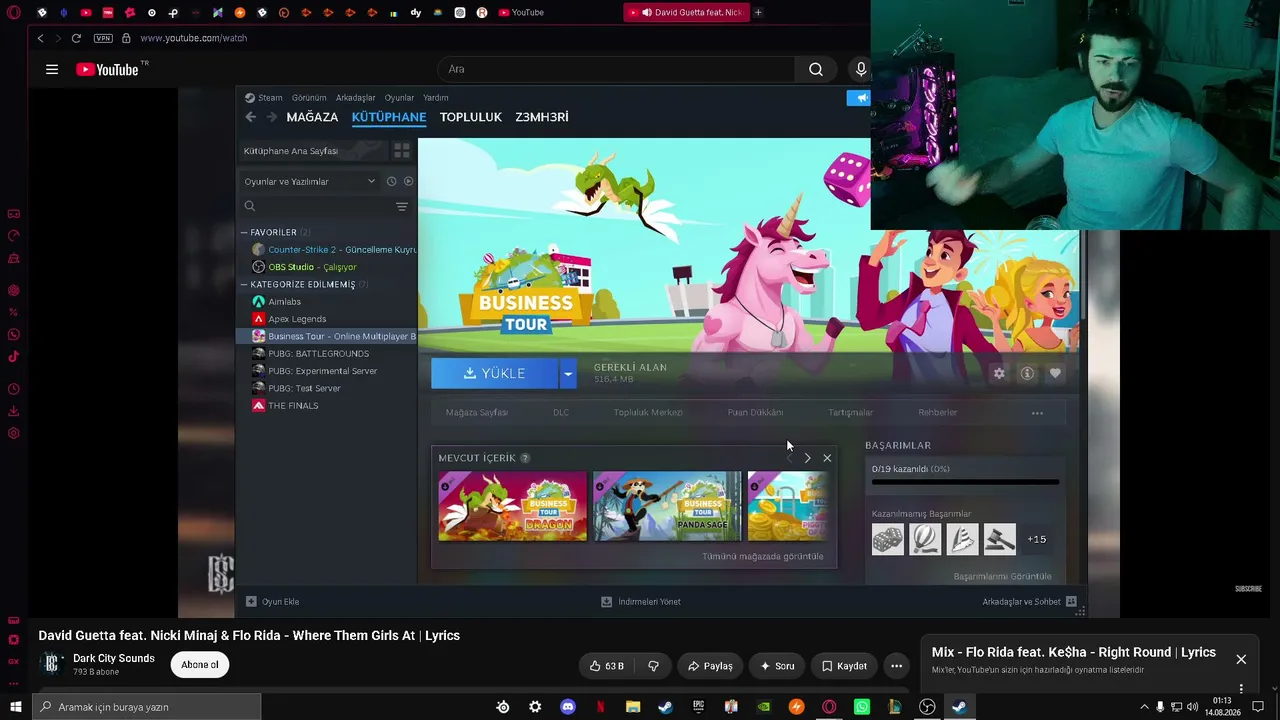Collapse the FAVORİLER category
The height and width of the screenshot is (720, 1280).
[x=244, y=232]
